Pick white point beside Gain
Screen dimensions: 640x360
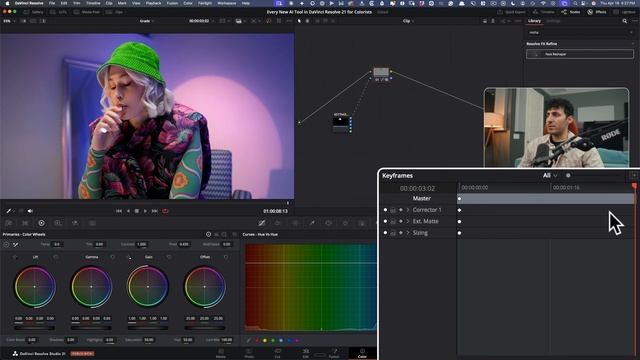[129, 257]
